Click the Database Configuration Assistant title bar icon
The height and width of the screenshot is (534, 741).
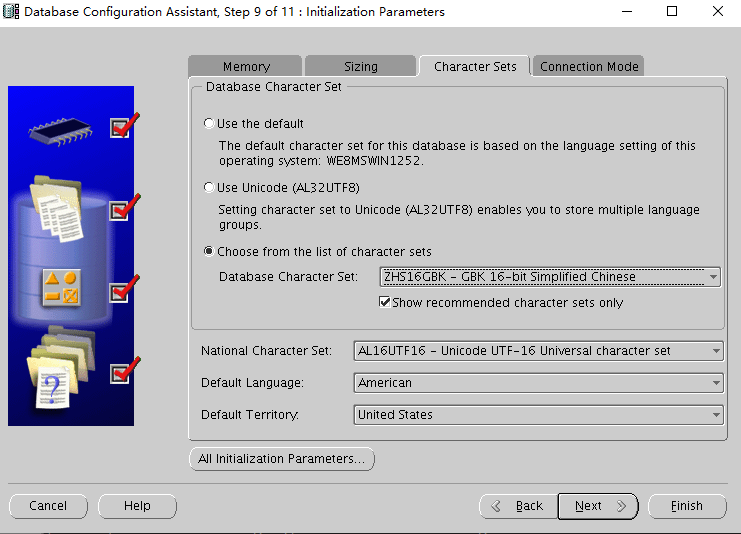11,11
